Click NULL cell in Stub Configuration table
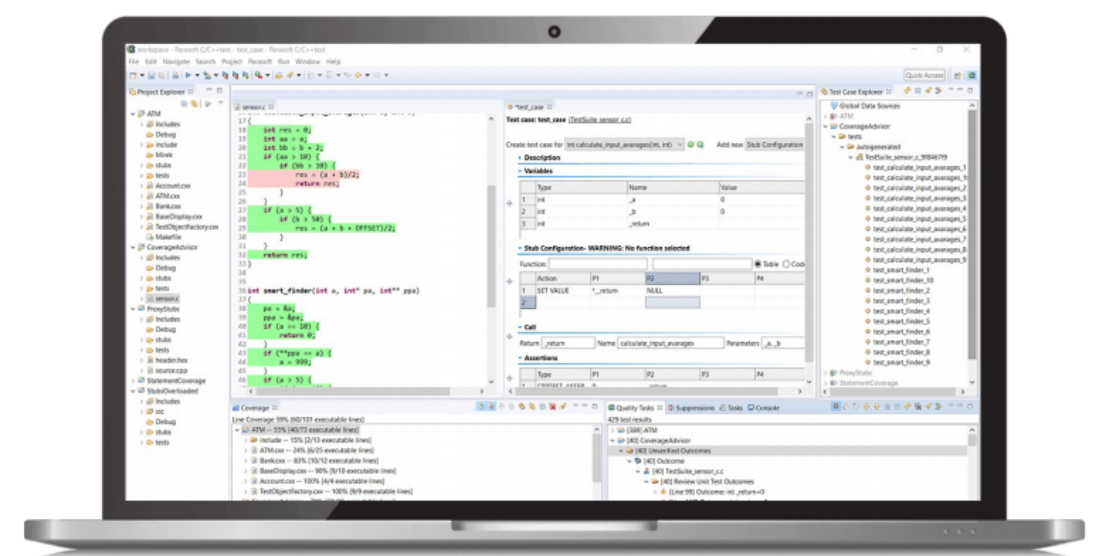This screenshot has height=556, width=1106. pyautogui.click(x=673, y=291)
